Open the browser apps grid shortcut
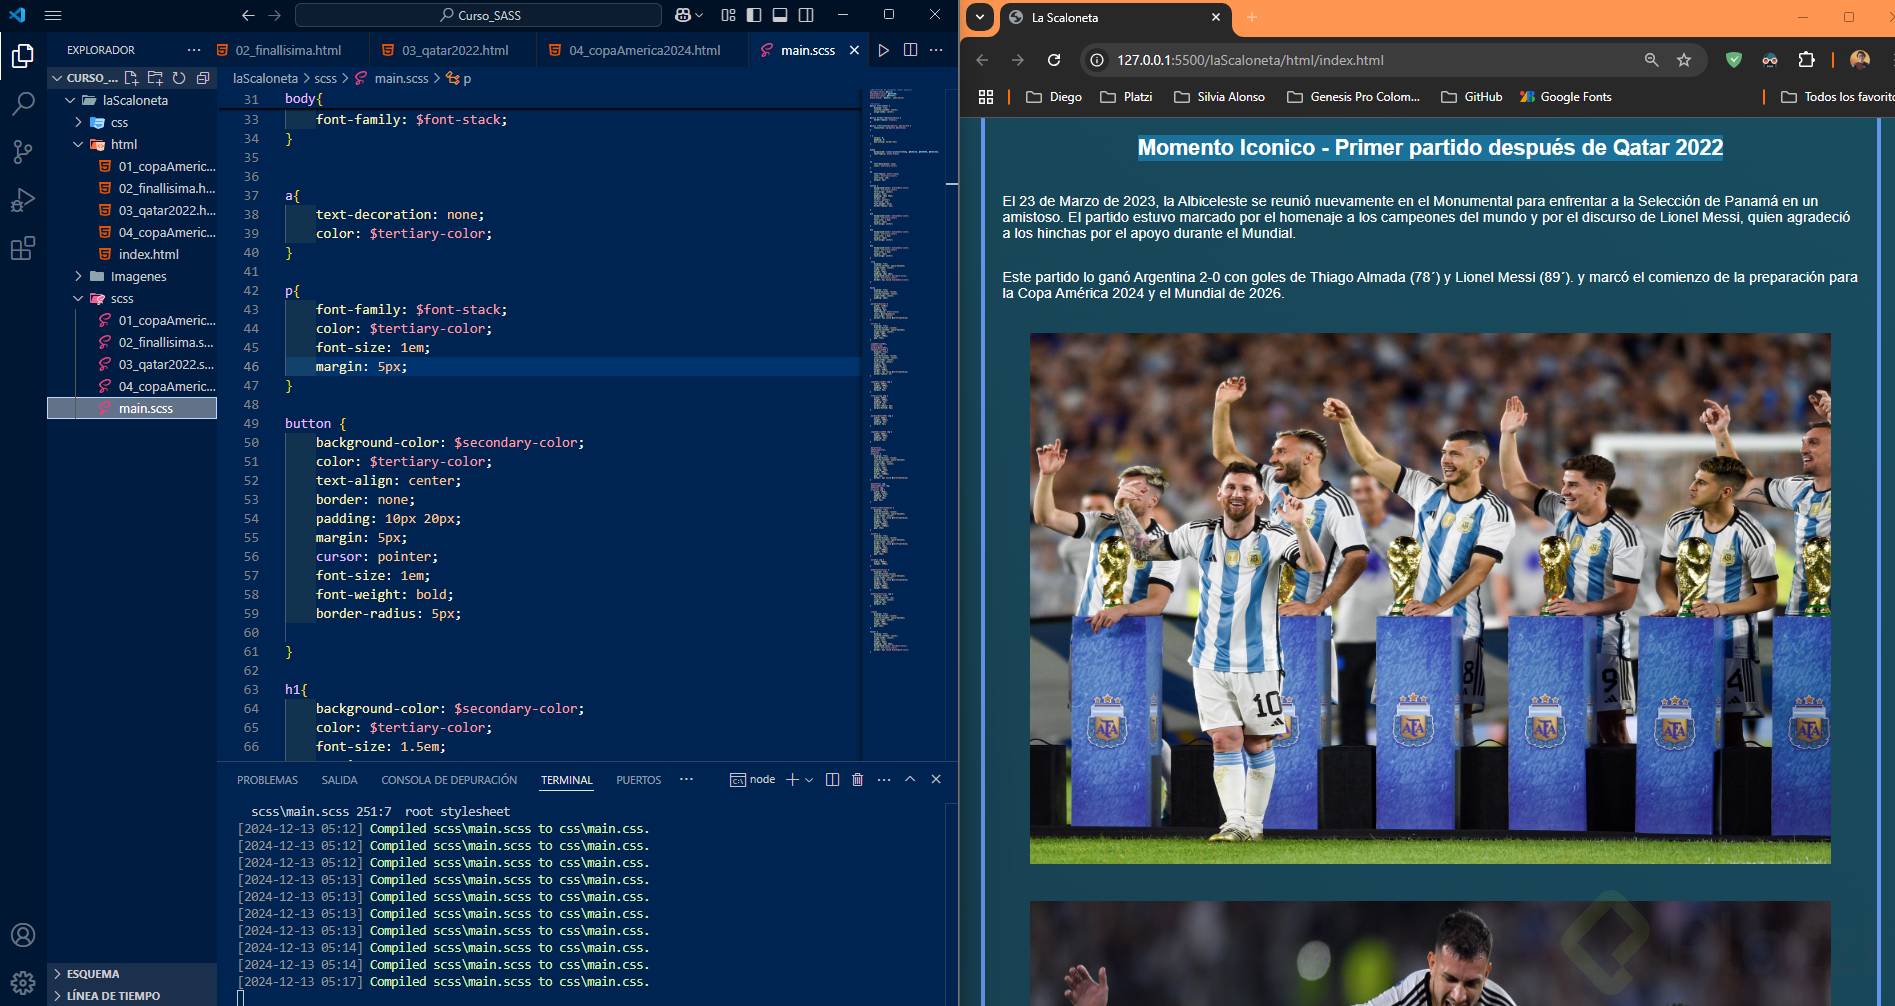The image size is (1895, 1006). [x=986, y=97]
